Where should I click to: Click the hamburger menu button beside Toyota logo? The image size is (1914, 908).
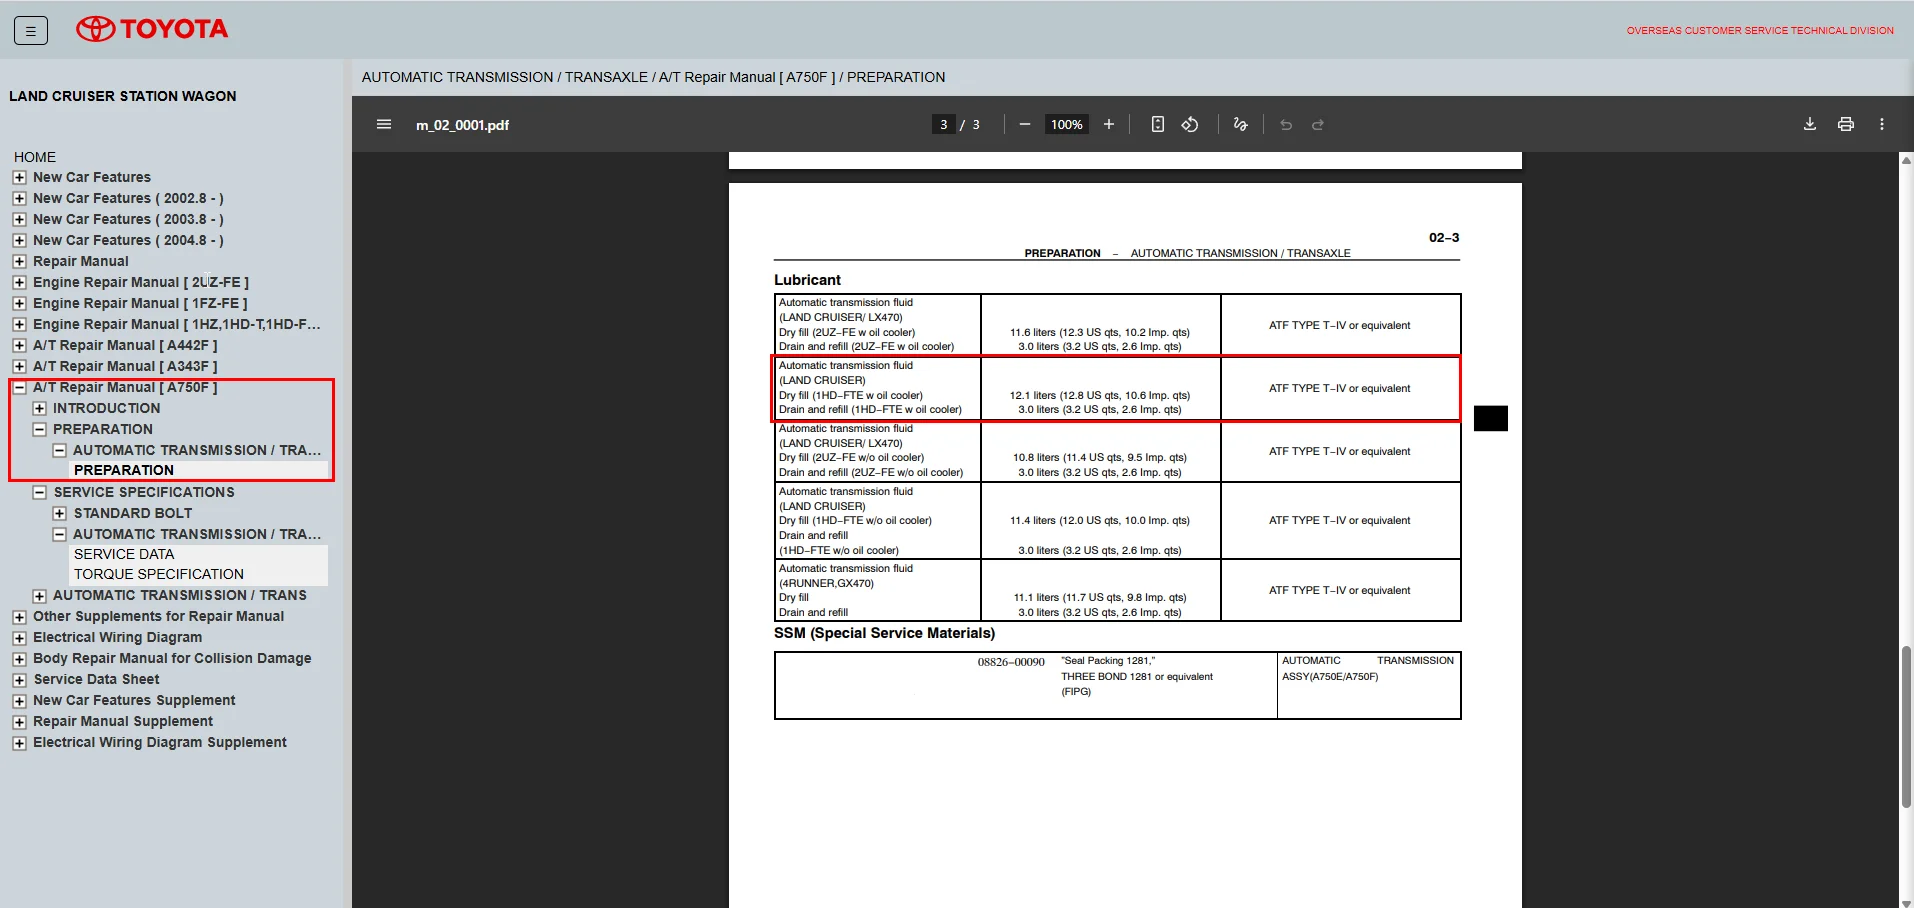click(x=30, y=31)
